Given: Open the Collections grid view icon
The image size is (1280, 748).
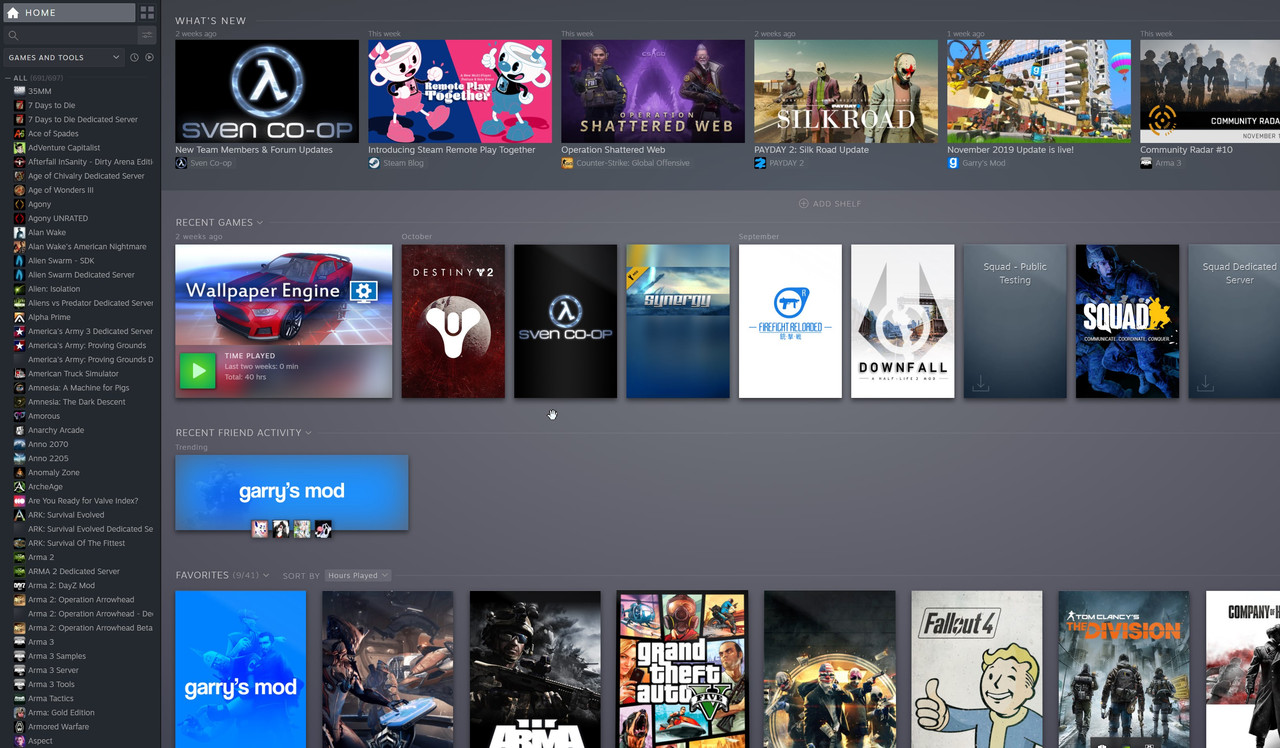Looking at the screenshot, I should coord(147,13).
